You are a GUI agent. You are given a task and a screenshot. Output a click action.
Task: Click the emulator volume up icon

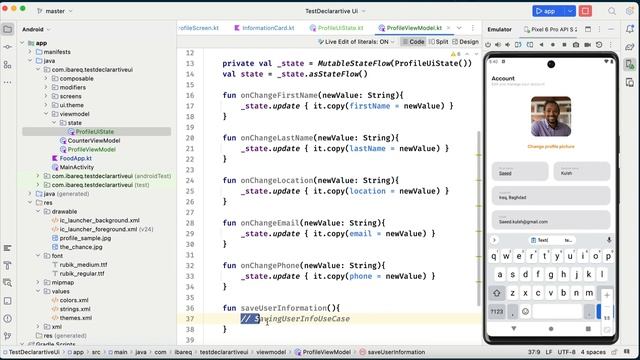coord(498,44)
